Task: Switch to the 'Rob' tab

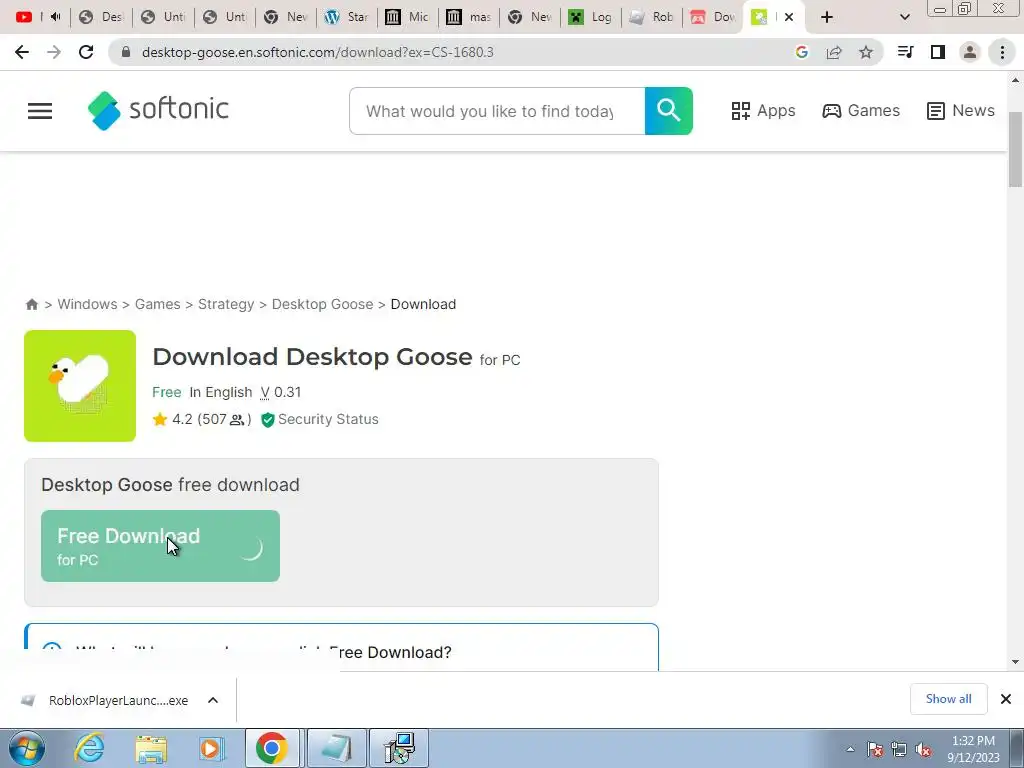Action: (652, 17)
